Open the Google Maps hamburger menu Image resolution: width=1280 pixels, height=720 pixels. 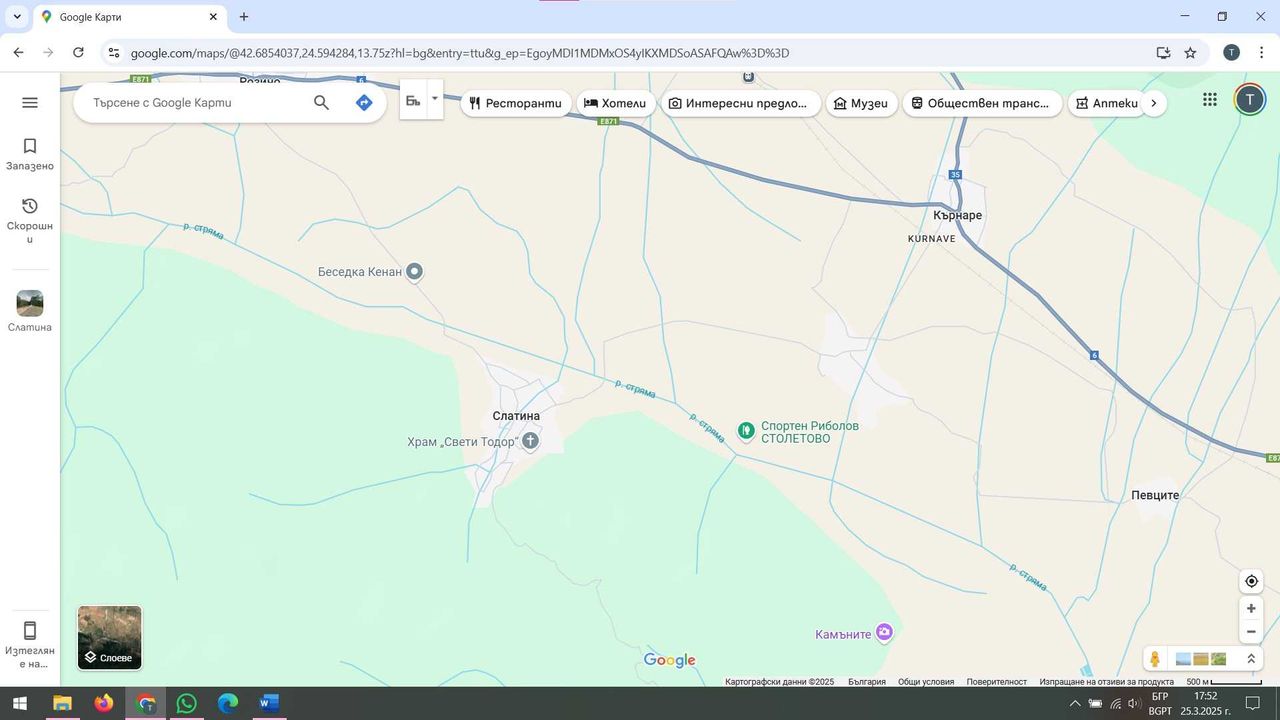coord(30,102)
